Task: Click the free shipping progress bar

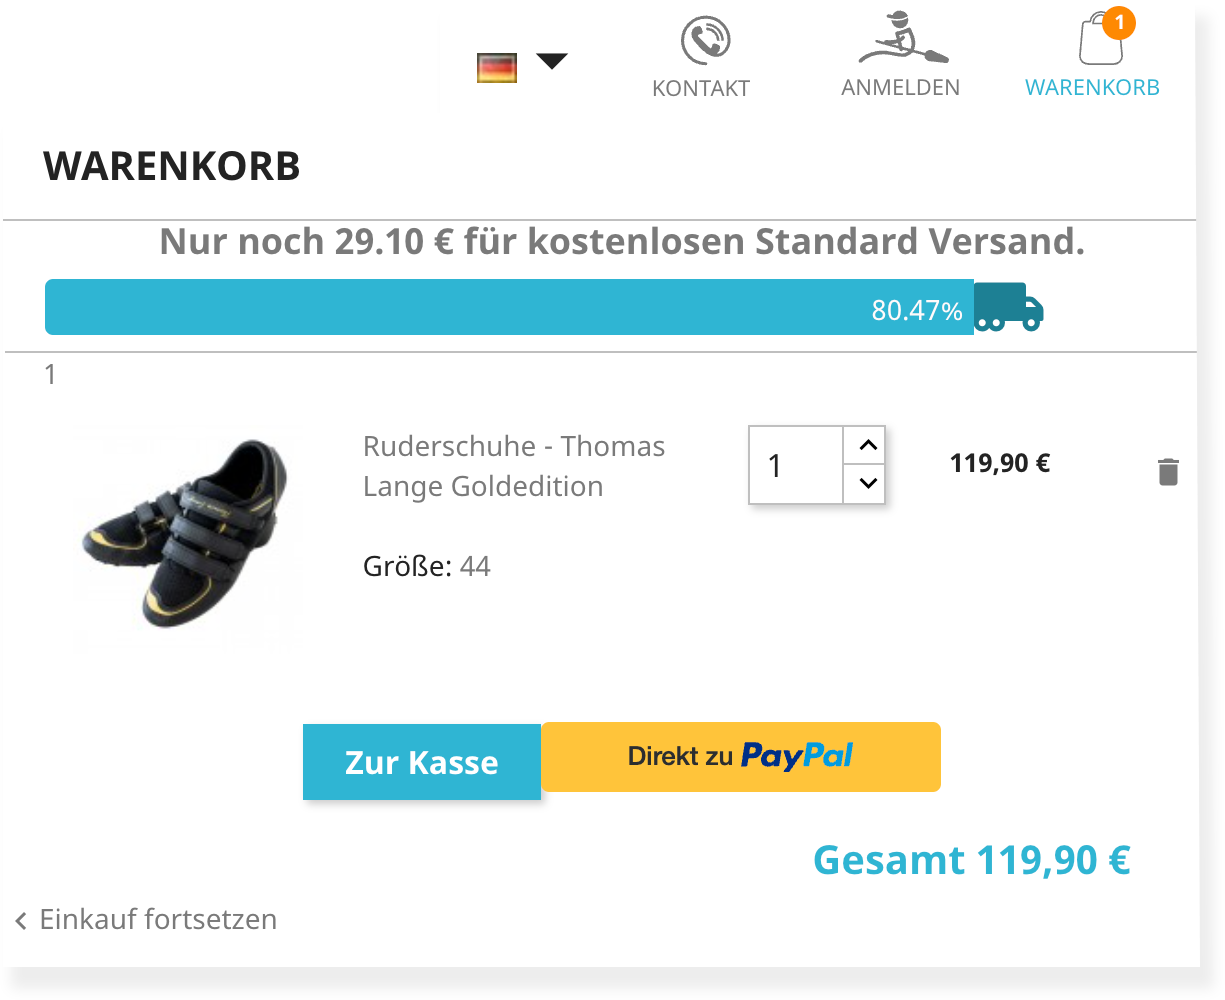Action: click(509, 307)
